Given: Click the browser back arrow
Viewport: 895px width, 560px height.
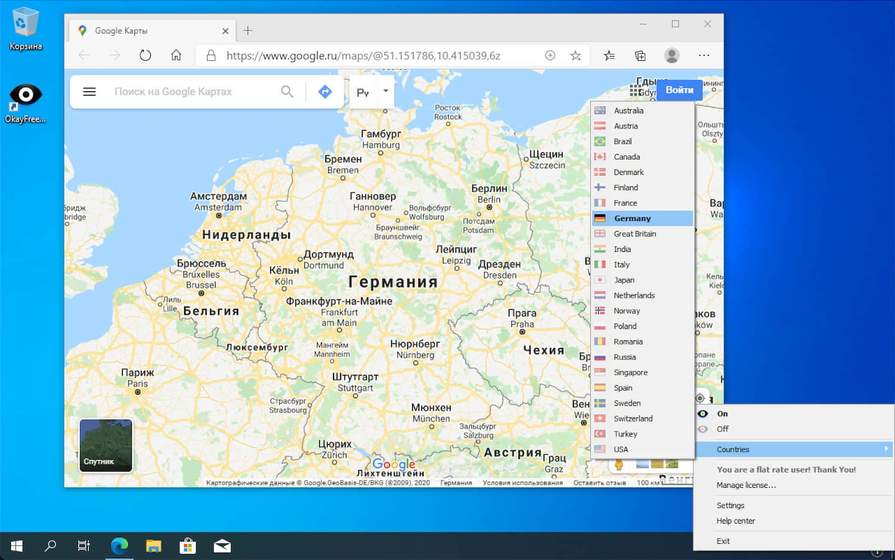Looking at the screenshot, I should pyautogui.click(x=84, y=55).
